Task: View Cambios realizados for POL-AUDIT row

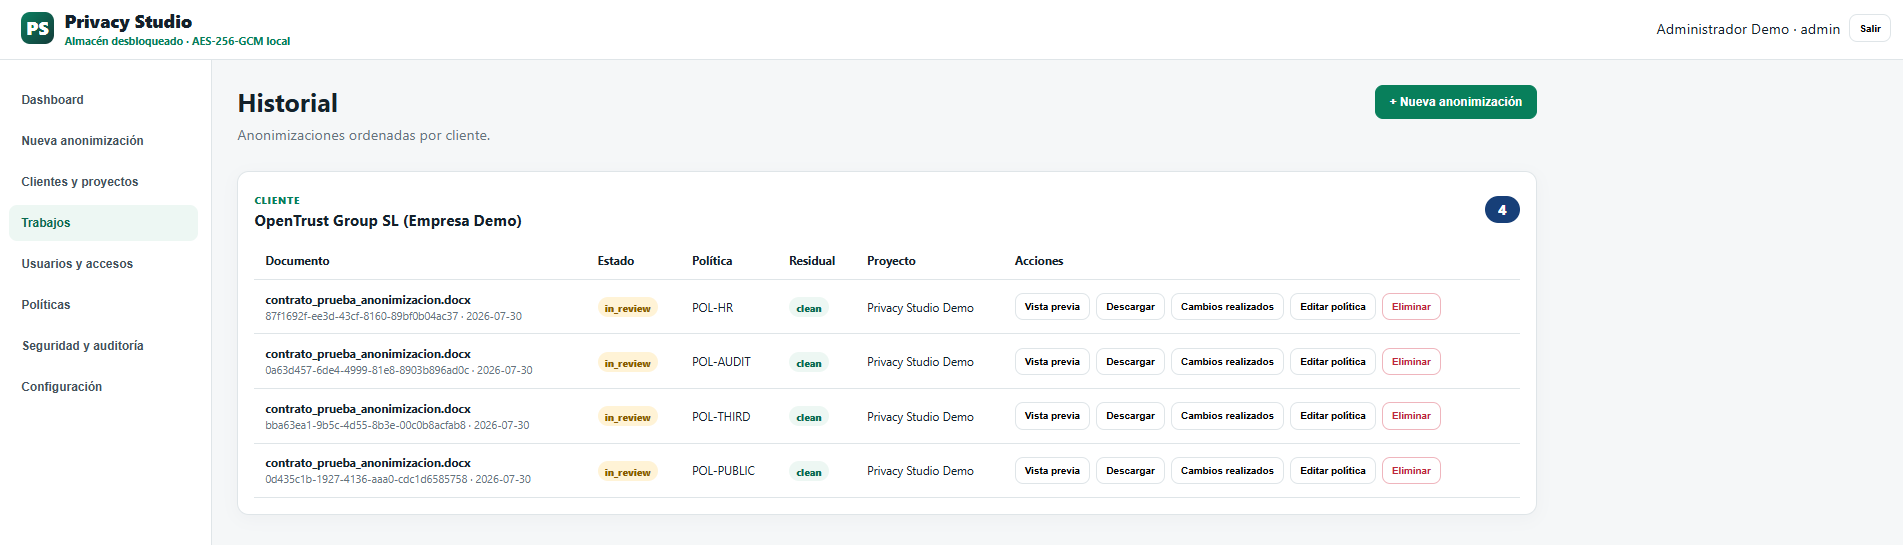Action: (x=1227, y=362)
